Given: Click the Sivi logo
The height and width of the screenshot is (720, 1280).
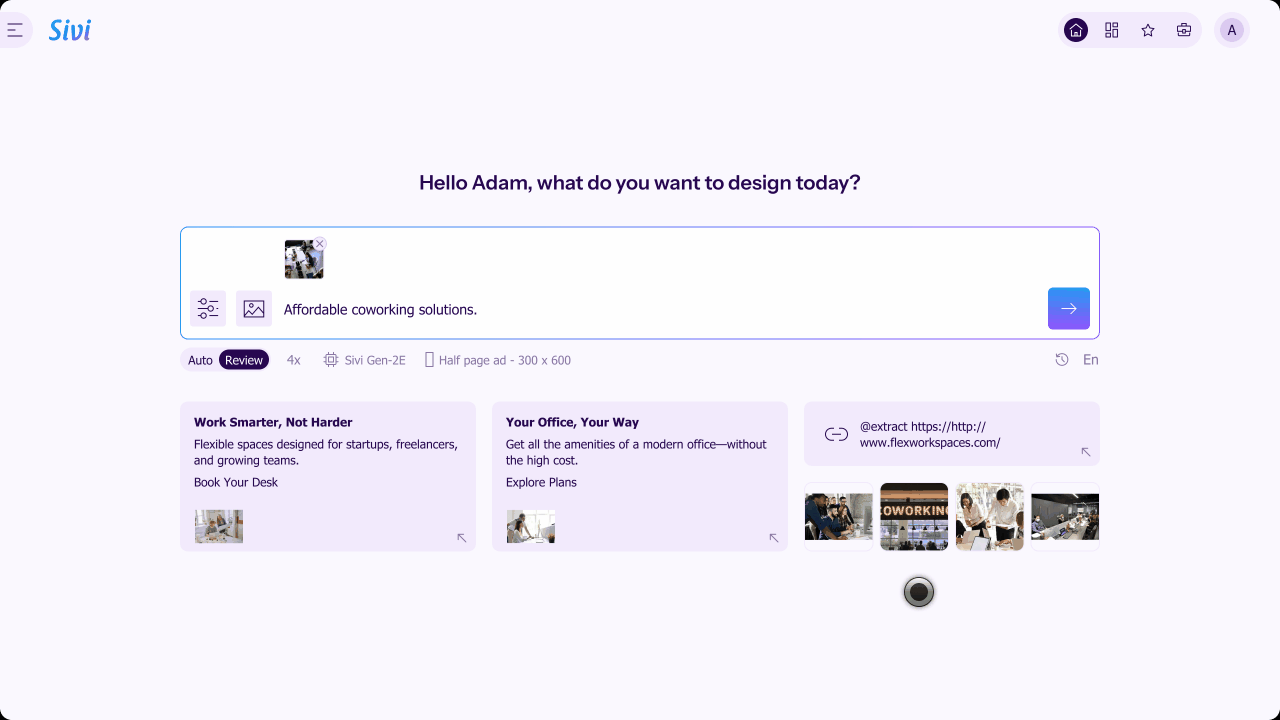Looking at the screenshot, I should (70, 30).
